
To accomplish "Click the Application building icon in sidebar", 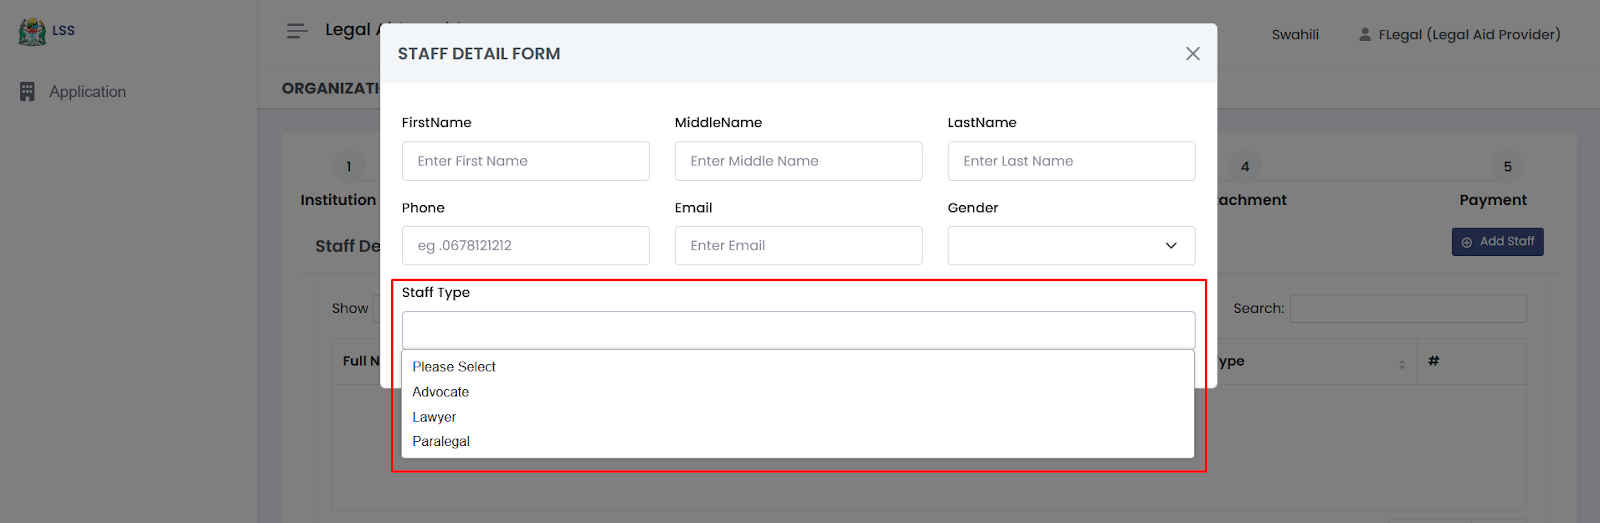I will (x=27, y=92).
